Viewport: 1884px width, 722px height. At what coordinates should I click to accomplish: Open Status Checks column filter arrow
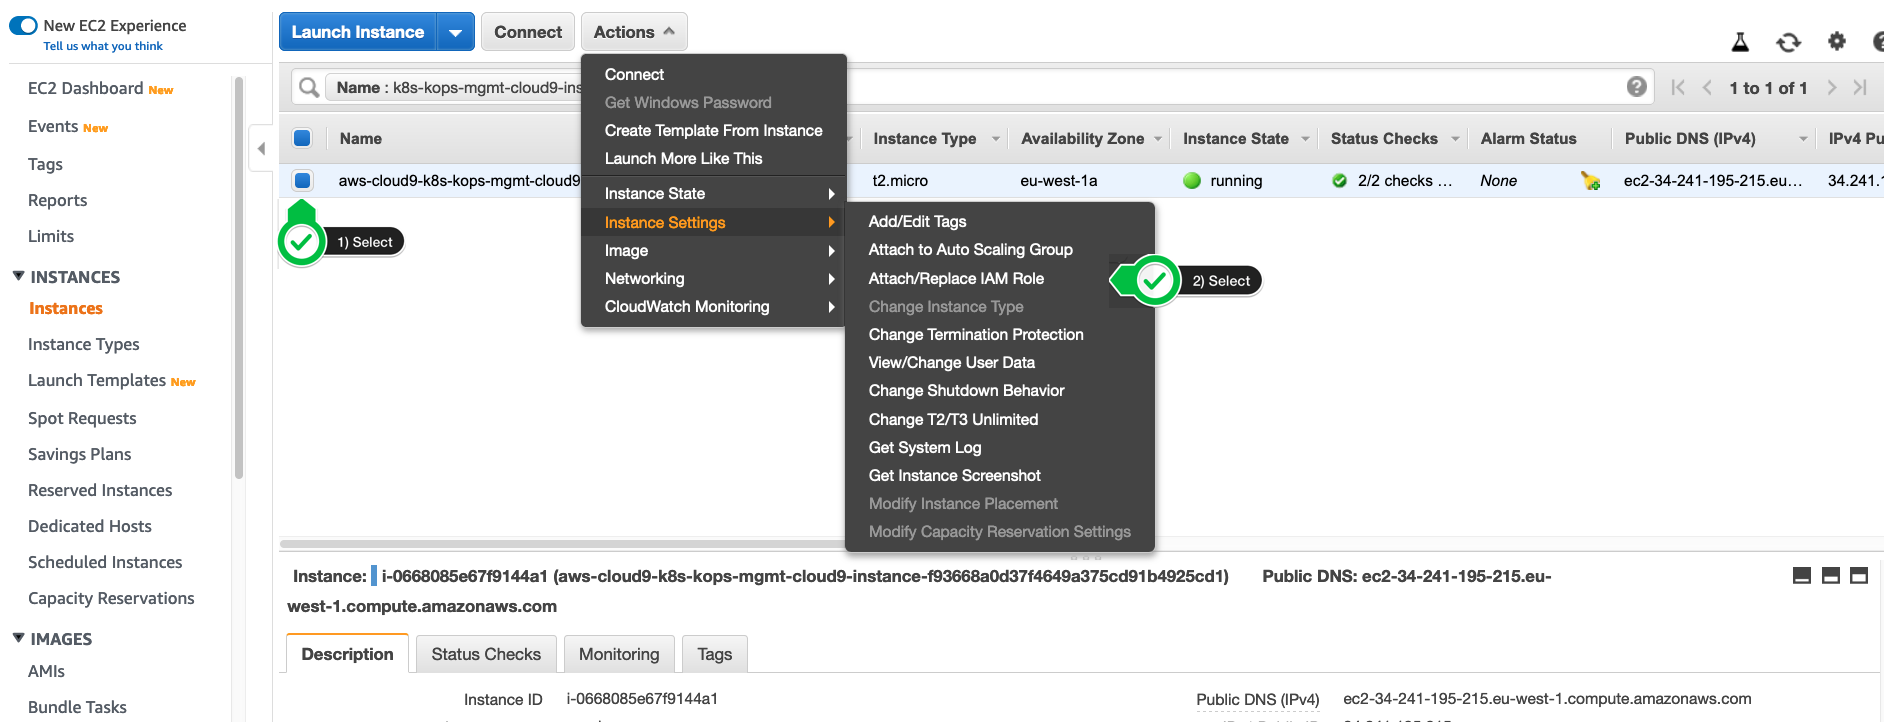click(1456, 139)
